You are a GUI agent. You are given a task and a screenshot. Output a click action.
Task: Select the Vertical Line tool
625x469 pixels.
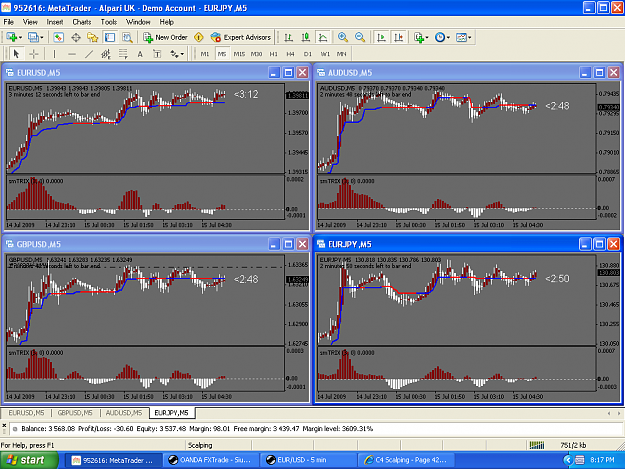pos(54,54)
